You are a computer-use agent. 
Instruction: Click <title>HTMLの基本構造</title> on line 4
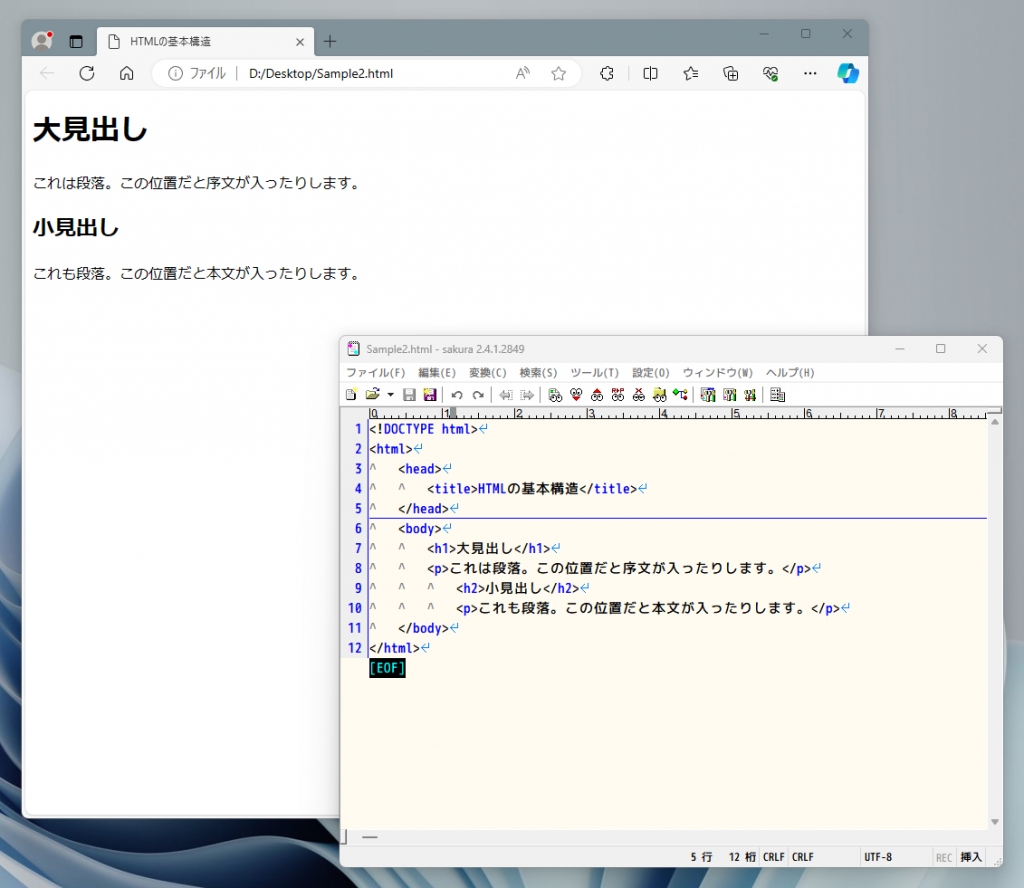pyautogui.click(x=532, y=488)
